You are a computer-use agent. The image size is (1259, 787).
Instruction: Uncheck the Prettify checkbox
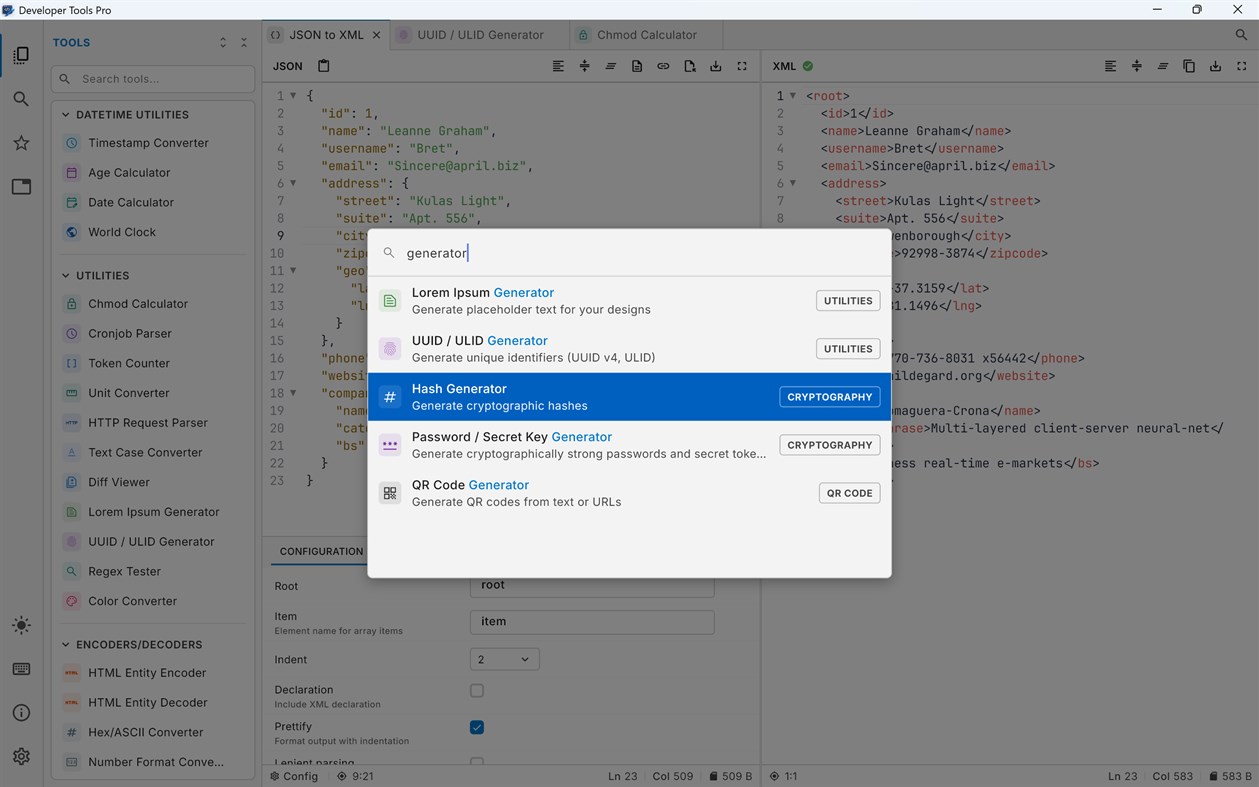click(477, 727)
